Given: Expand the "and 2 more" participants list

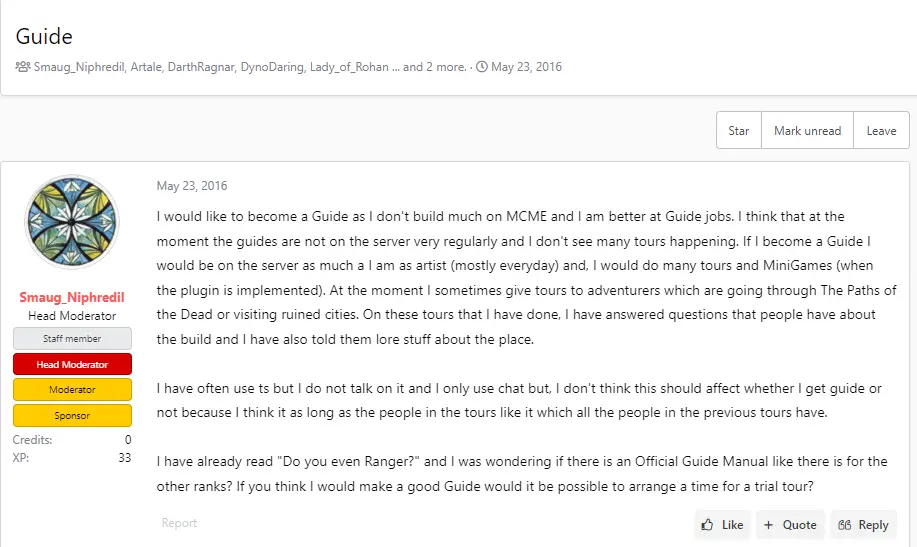Looking at the screenshot, I should coord(435,67).
